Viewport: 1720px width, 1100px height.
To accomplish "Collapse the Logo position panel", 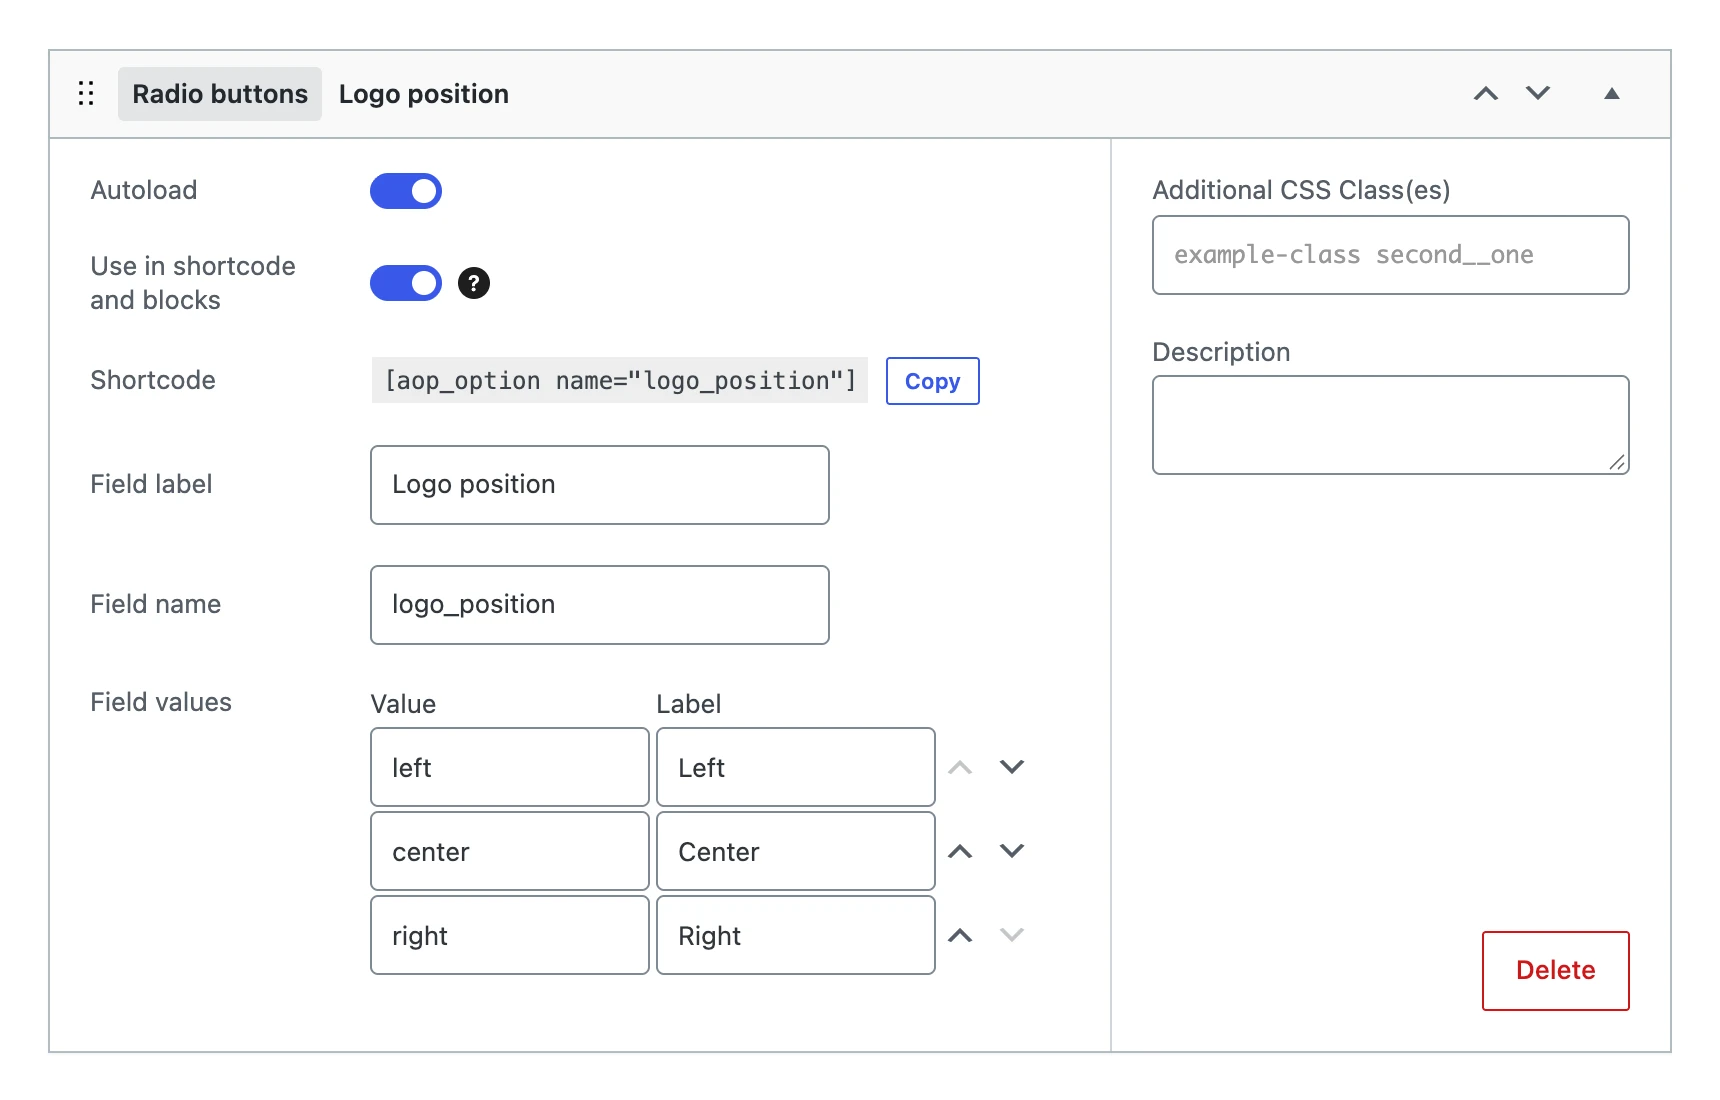I will 1612,94.
